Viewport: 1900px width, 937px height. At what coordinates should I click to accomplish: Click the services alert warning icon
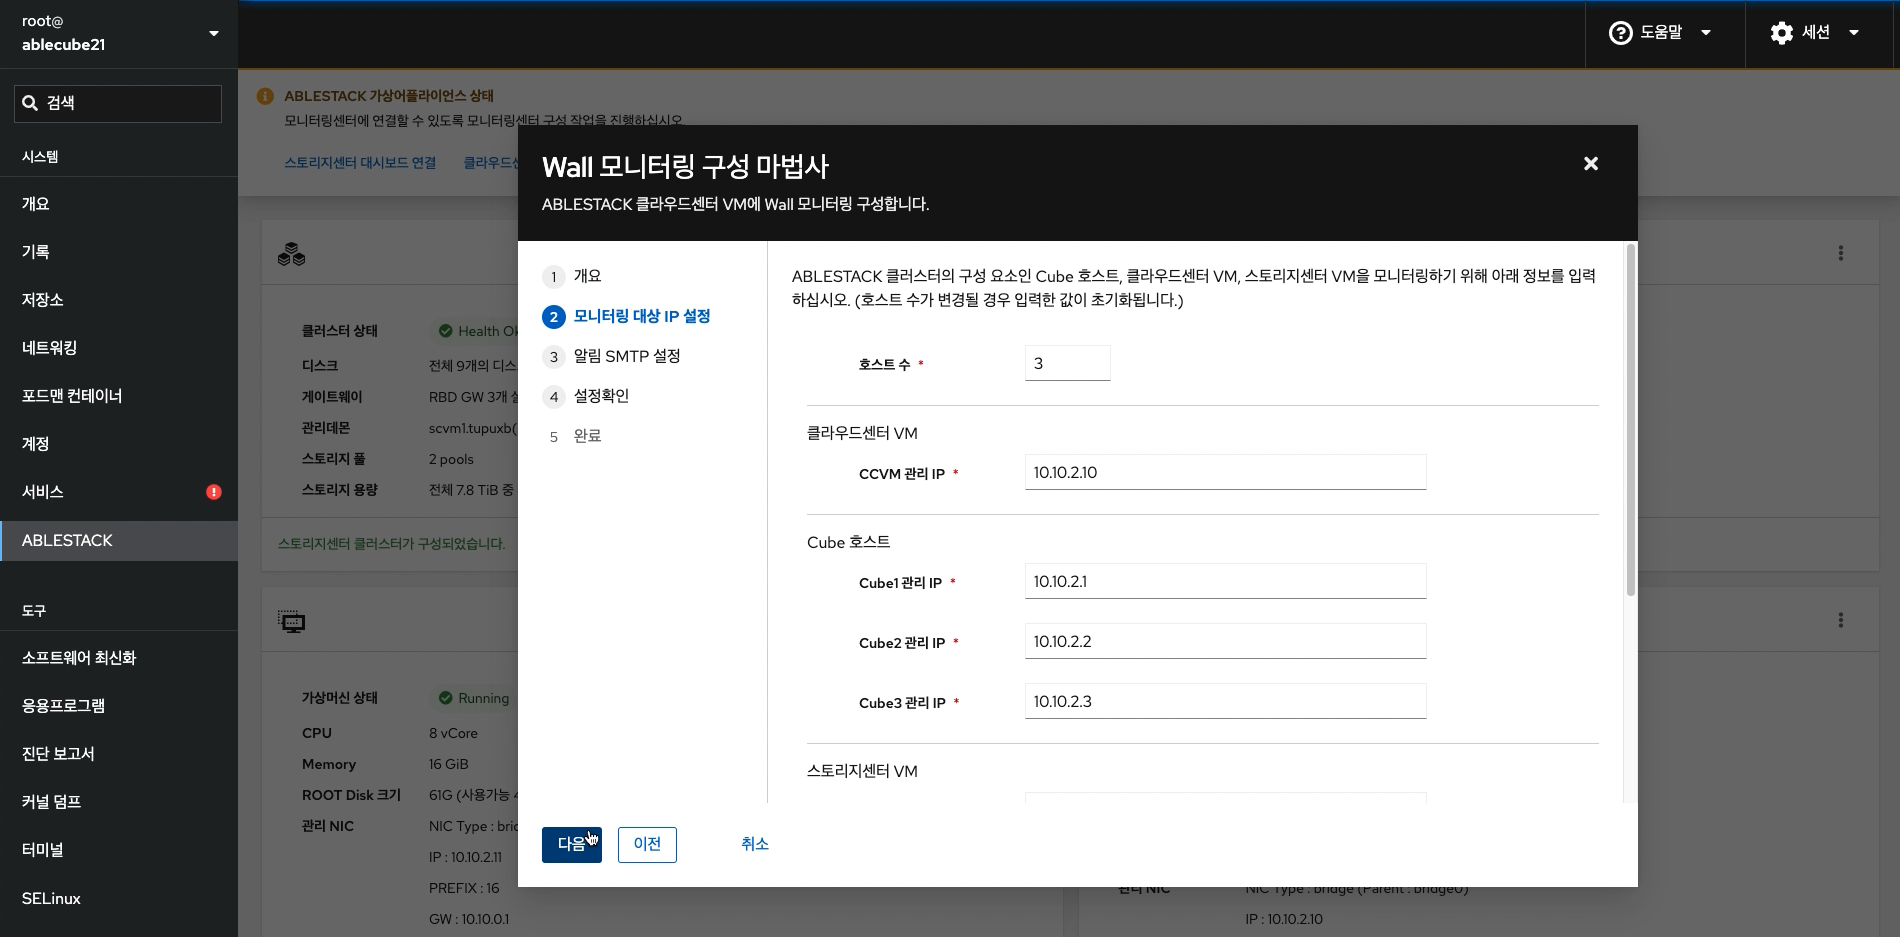coord(214,492)
